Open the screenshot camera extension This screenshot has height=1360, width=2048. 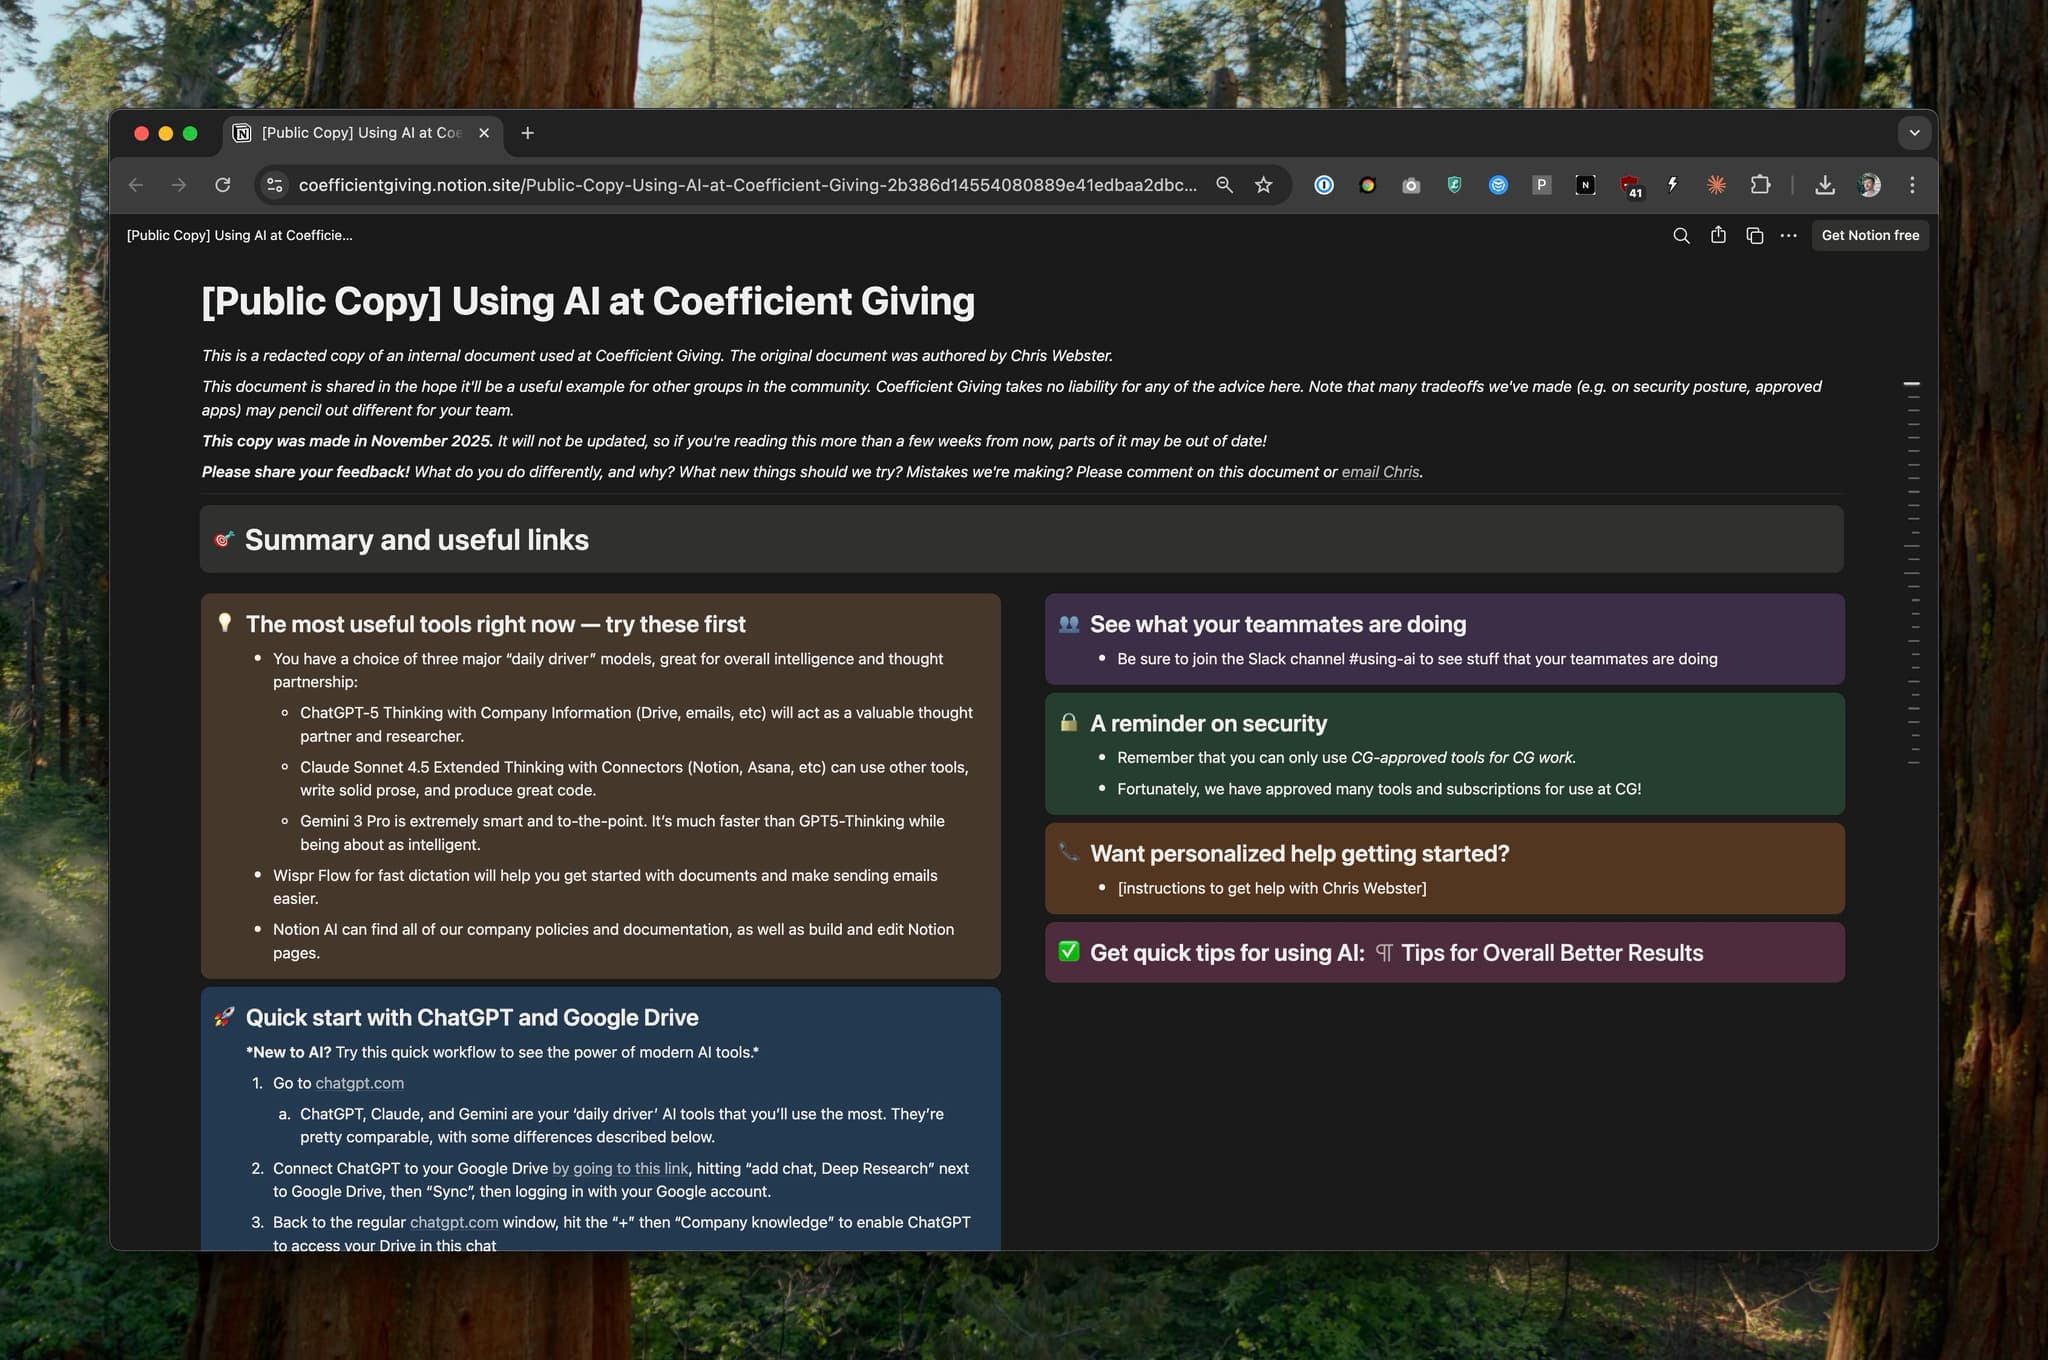point(1410,185)
